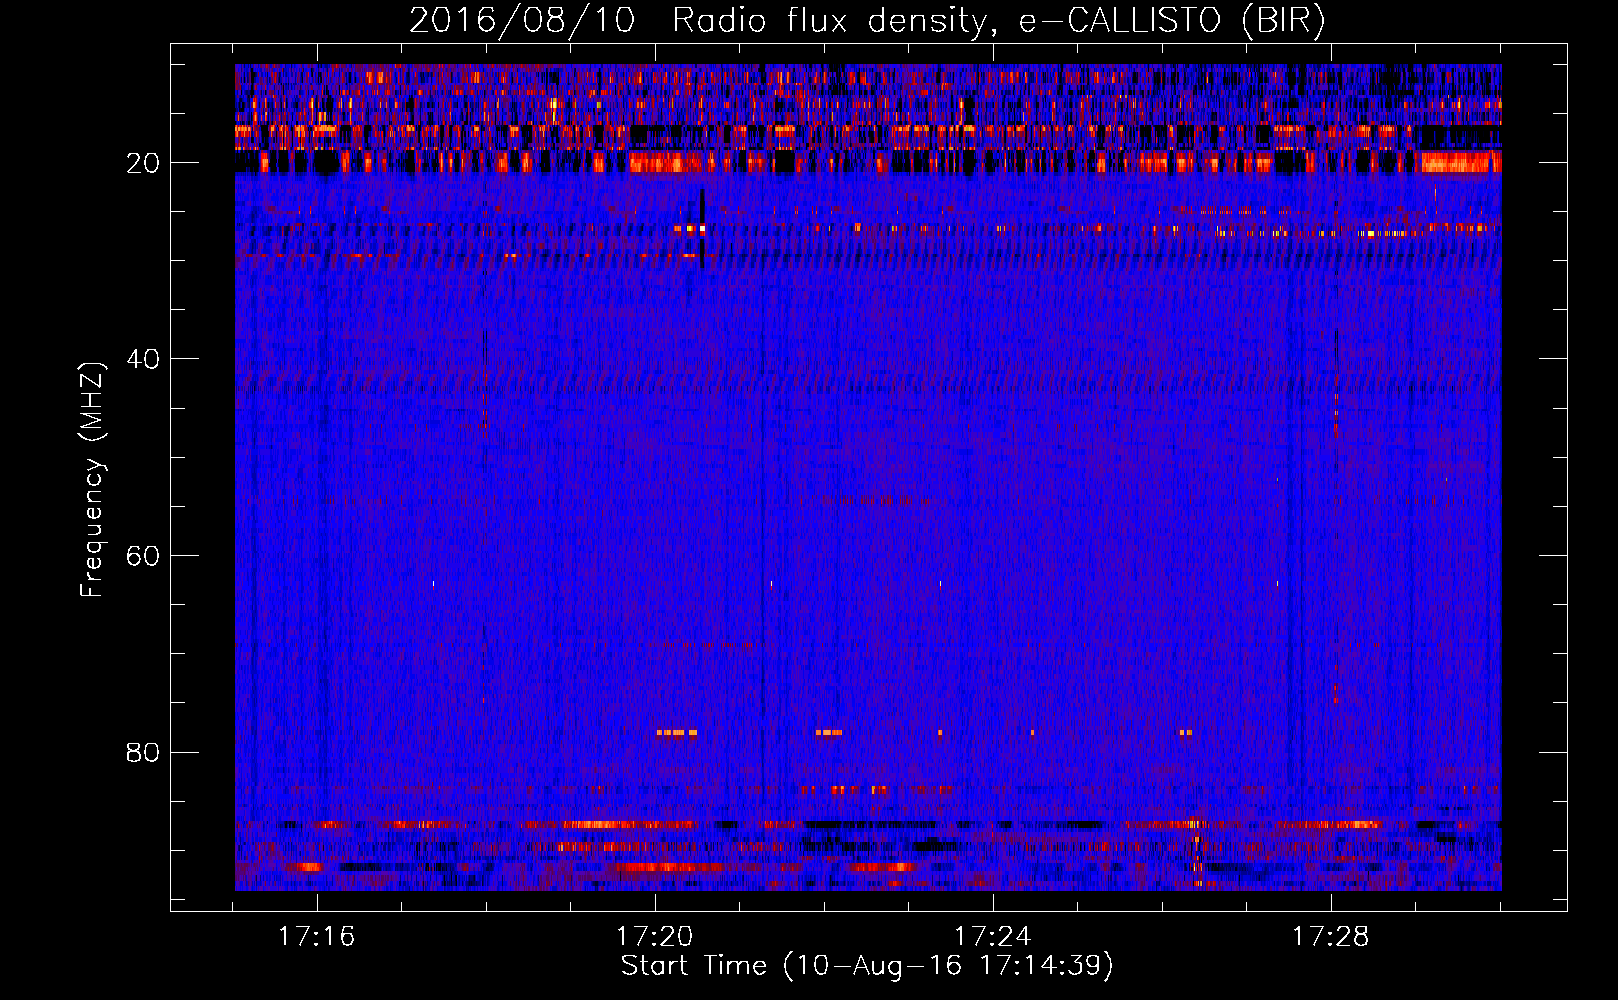Click the 20 frequency tick label
The image size is (1618, 1000).
pos(144,163)
